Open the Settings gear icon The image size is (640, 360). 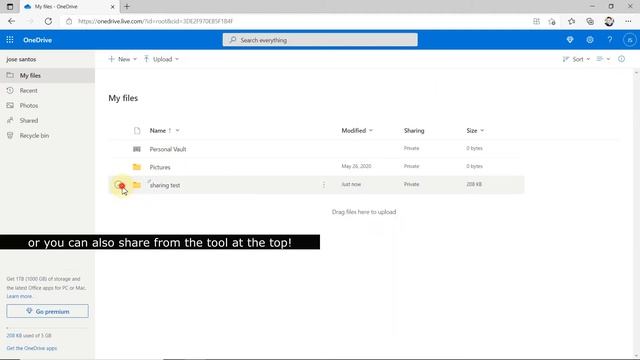click(x=590, y=40)
